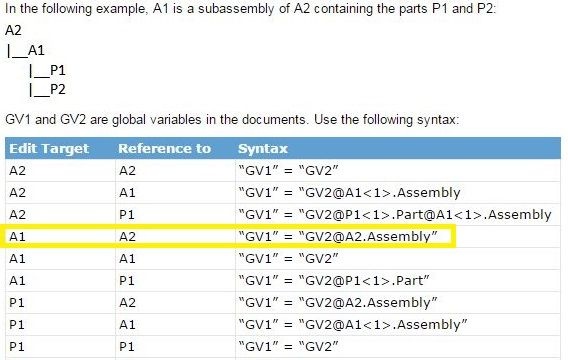568x360 pixels.
Task: Click intro sentence about A1 subassembly
Action: [250, 9]
